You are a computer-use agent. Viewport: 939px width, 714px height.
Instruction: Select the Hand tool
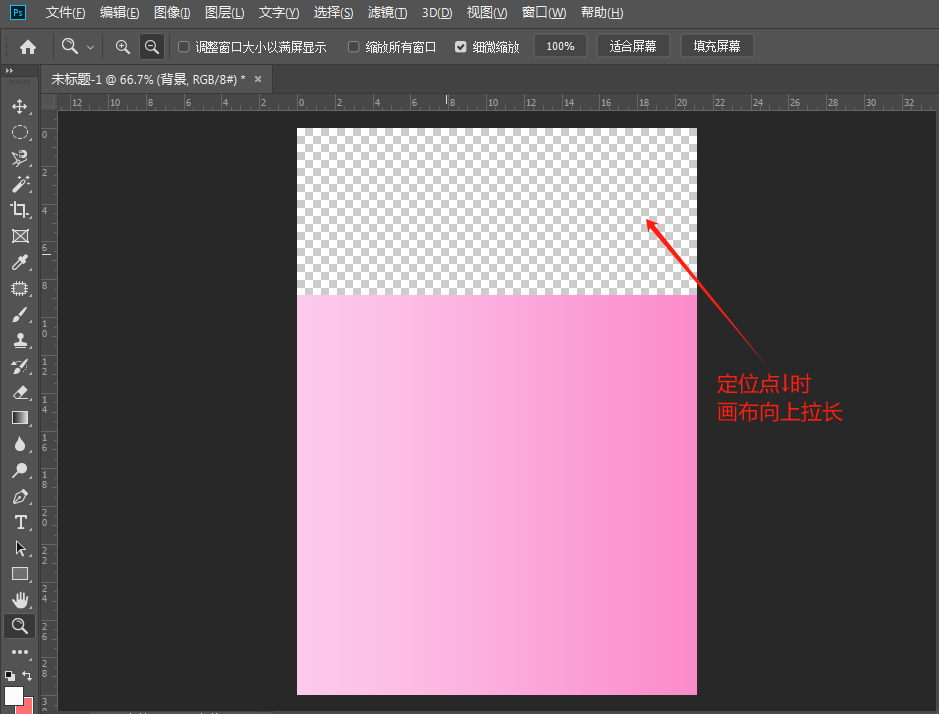pyautogui.click(x=20, y=600)
